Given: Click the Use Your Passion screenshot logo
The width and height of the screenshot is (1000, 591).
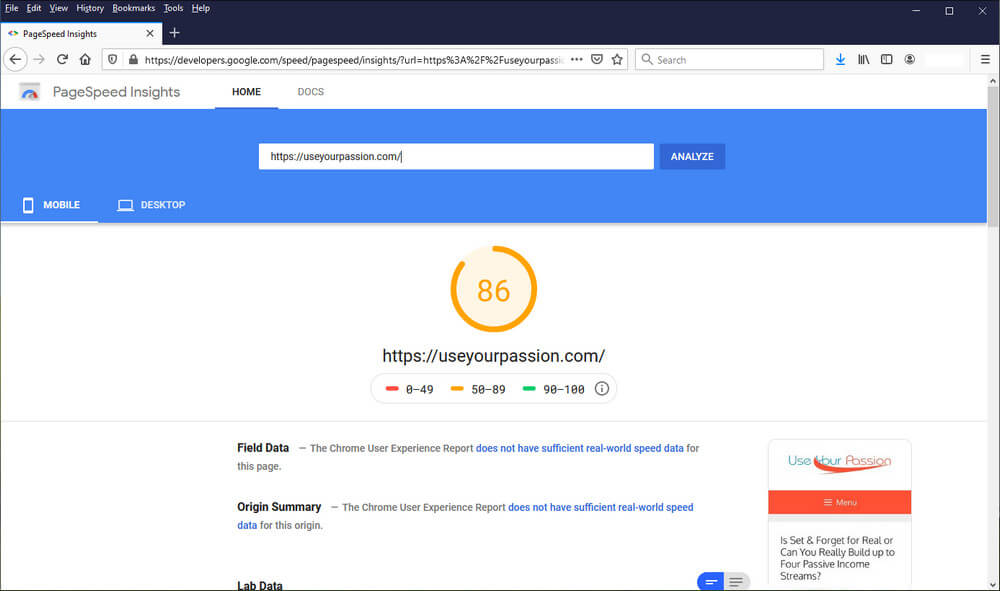Looking at the screenshot, I should point(839,462).
